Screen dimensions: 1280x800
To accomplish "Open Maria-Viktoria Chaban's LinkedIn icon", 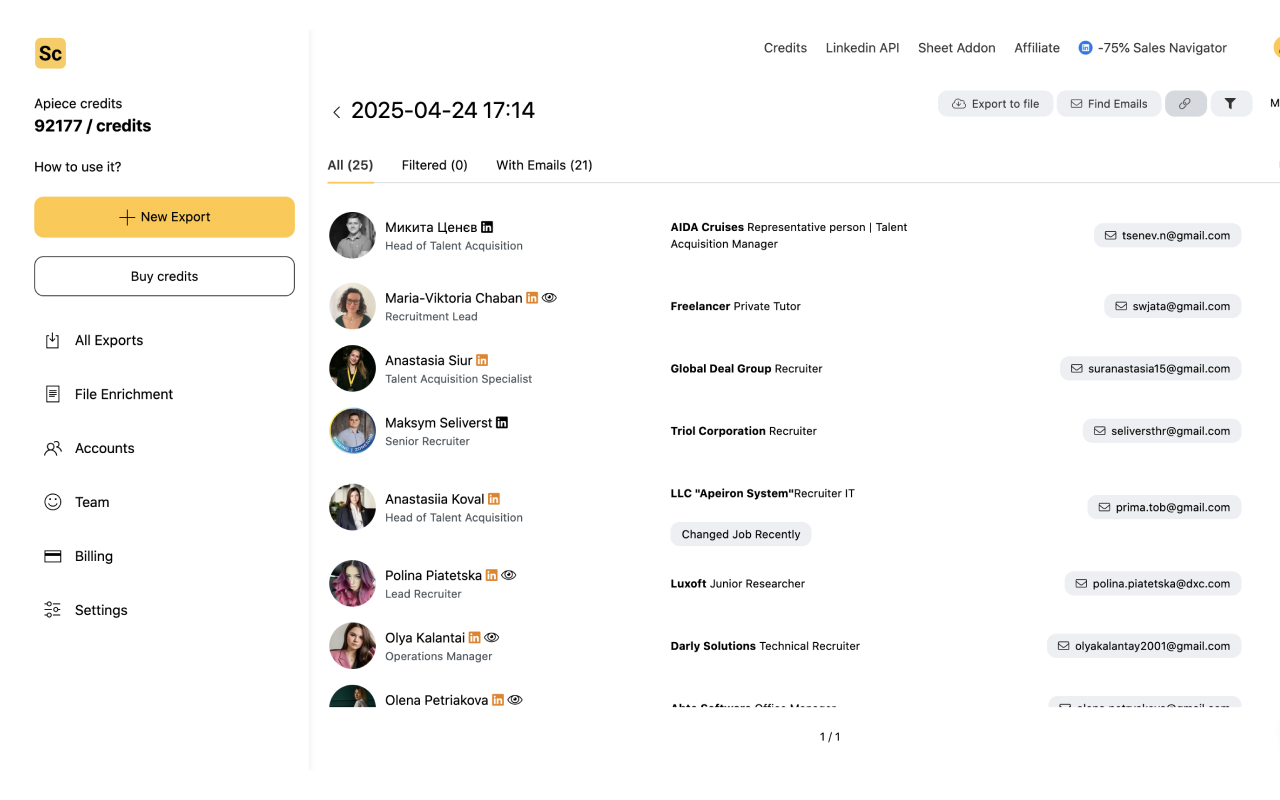I will (x=532, y=298).
